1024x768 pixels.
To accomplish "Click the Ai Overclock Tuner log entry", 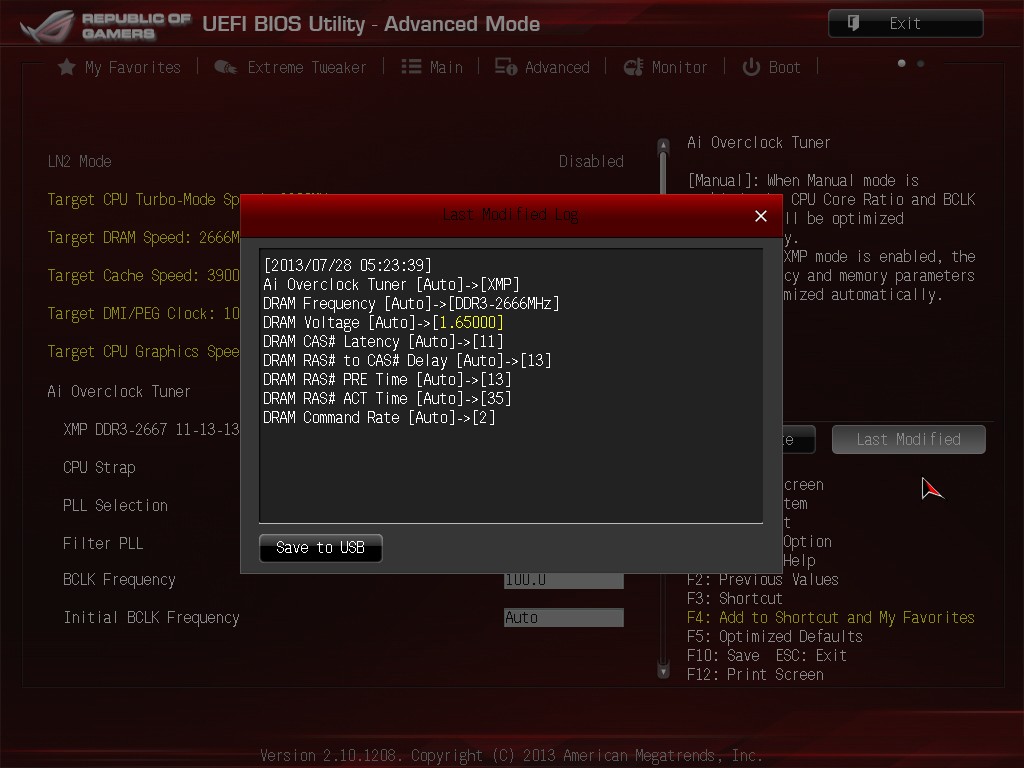I will (x=391, y=285).
